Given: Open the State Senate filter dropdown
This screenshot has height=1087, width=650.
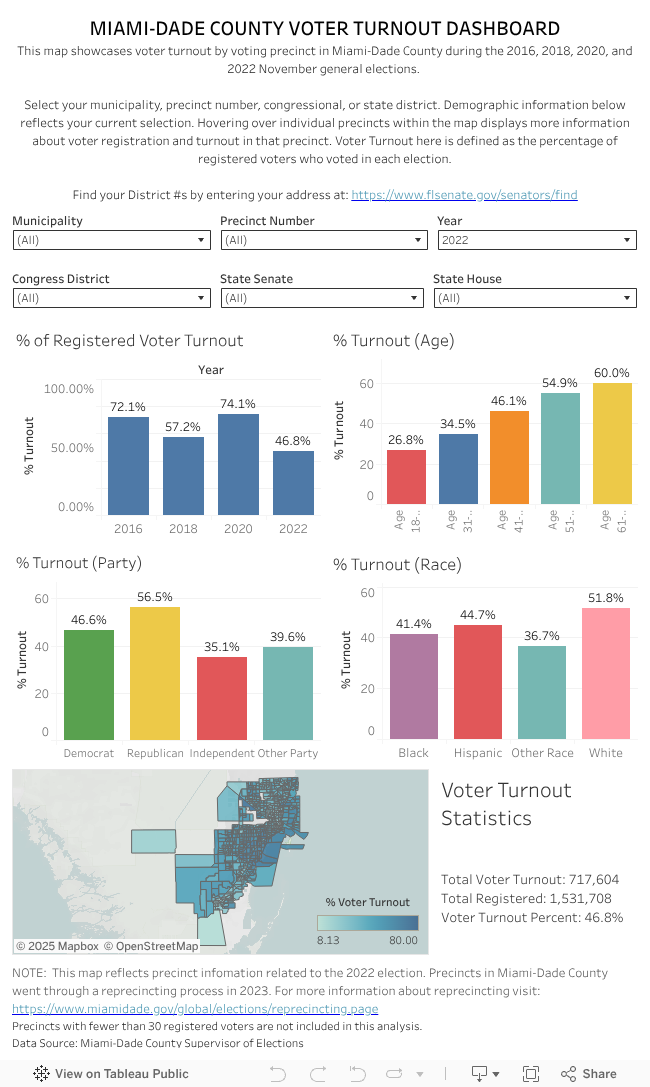Looking at the screenshot, I should click(323, 298).
